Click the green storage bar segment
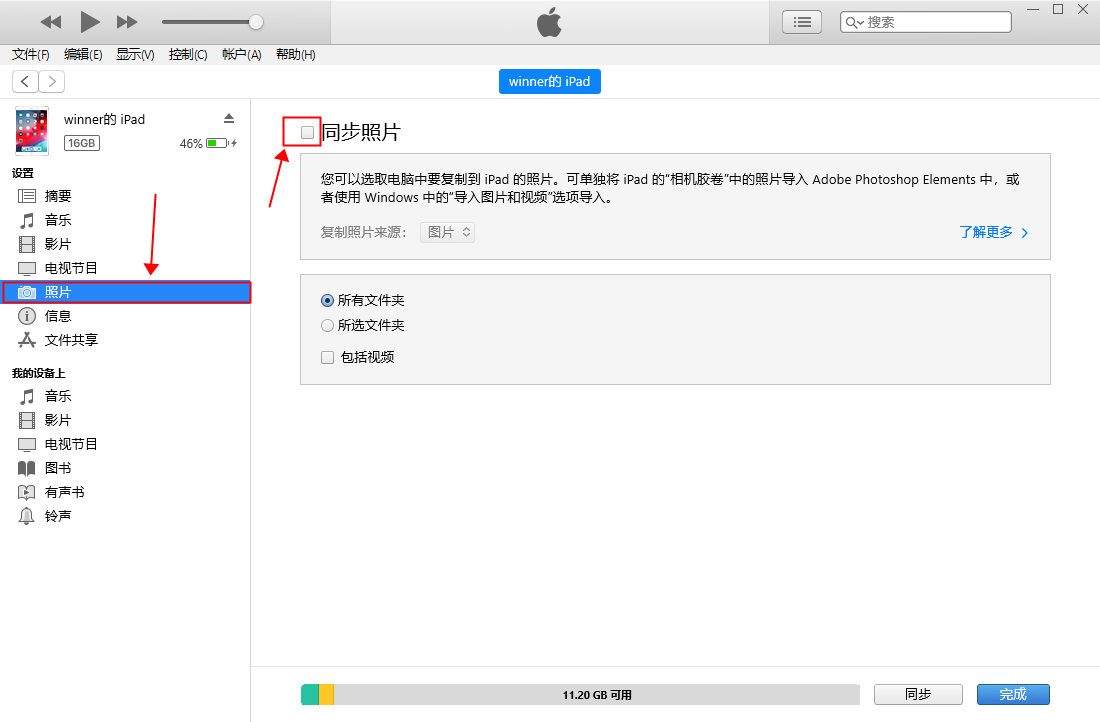This screenshot has height=722, width=1100. pos(310,695)
